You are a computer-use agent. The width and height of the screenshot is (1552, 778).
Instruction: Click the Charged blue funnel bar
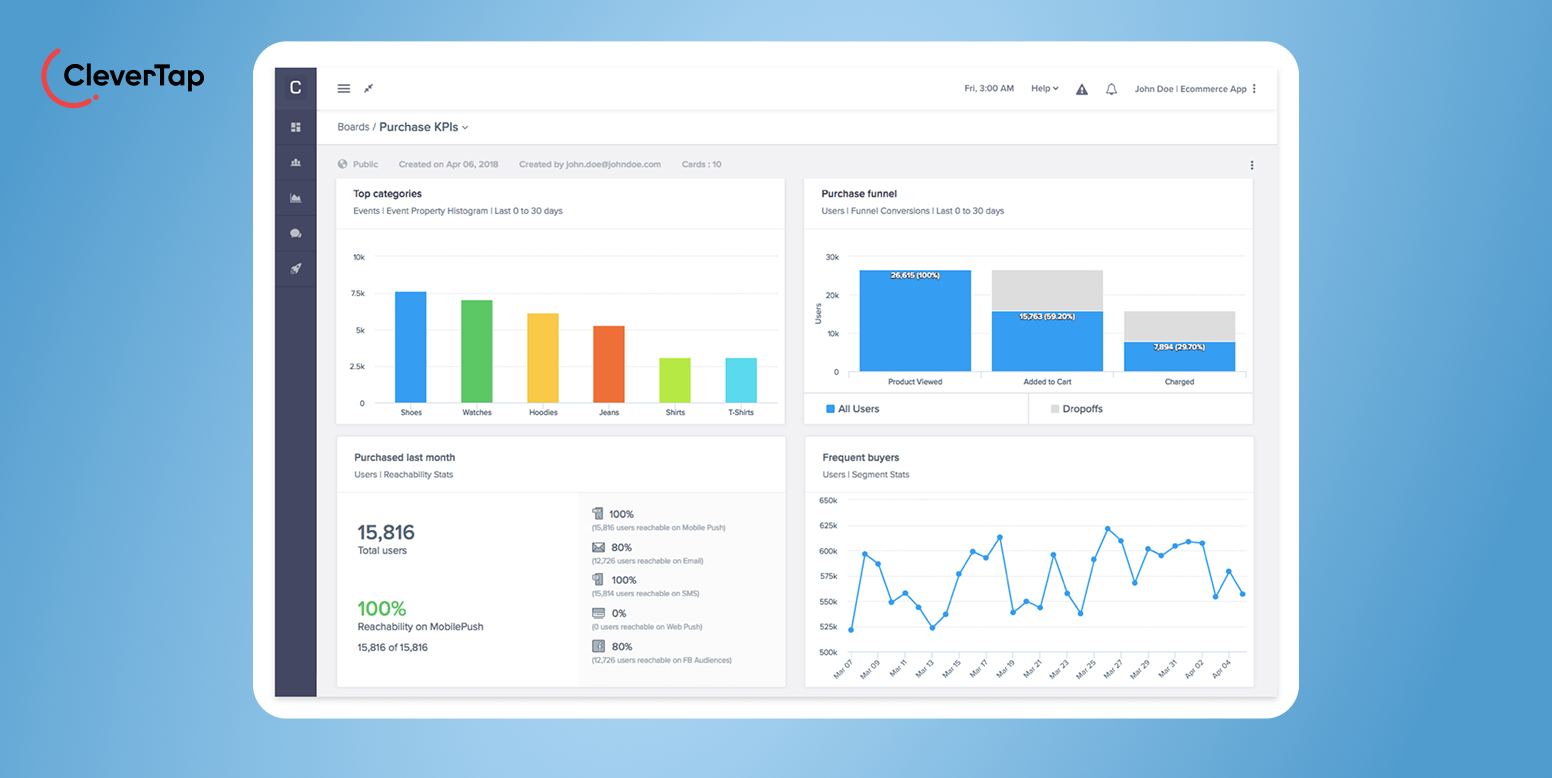[x=1179, y=357]
